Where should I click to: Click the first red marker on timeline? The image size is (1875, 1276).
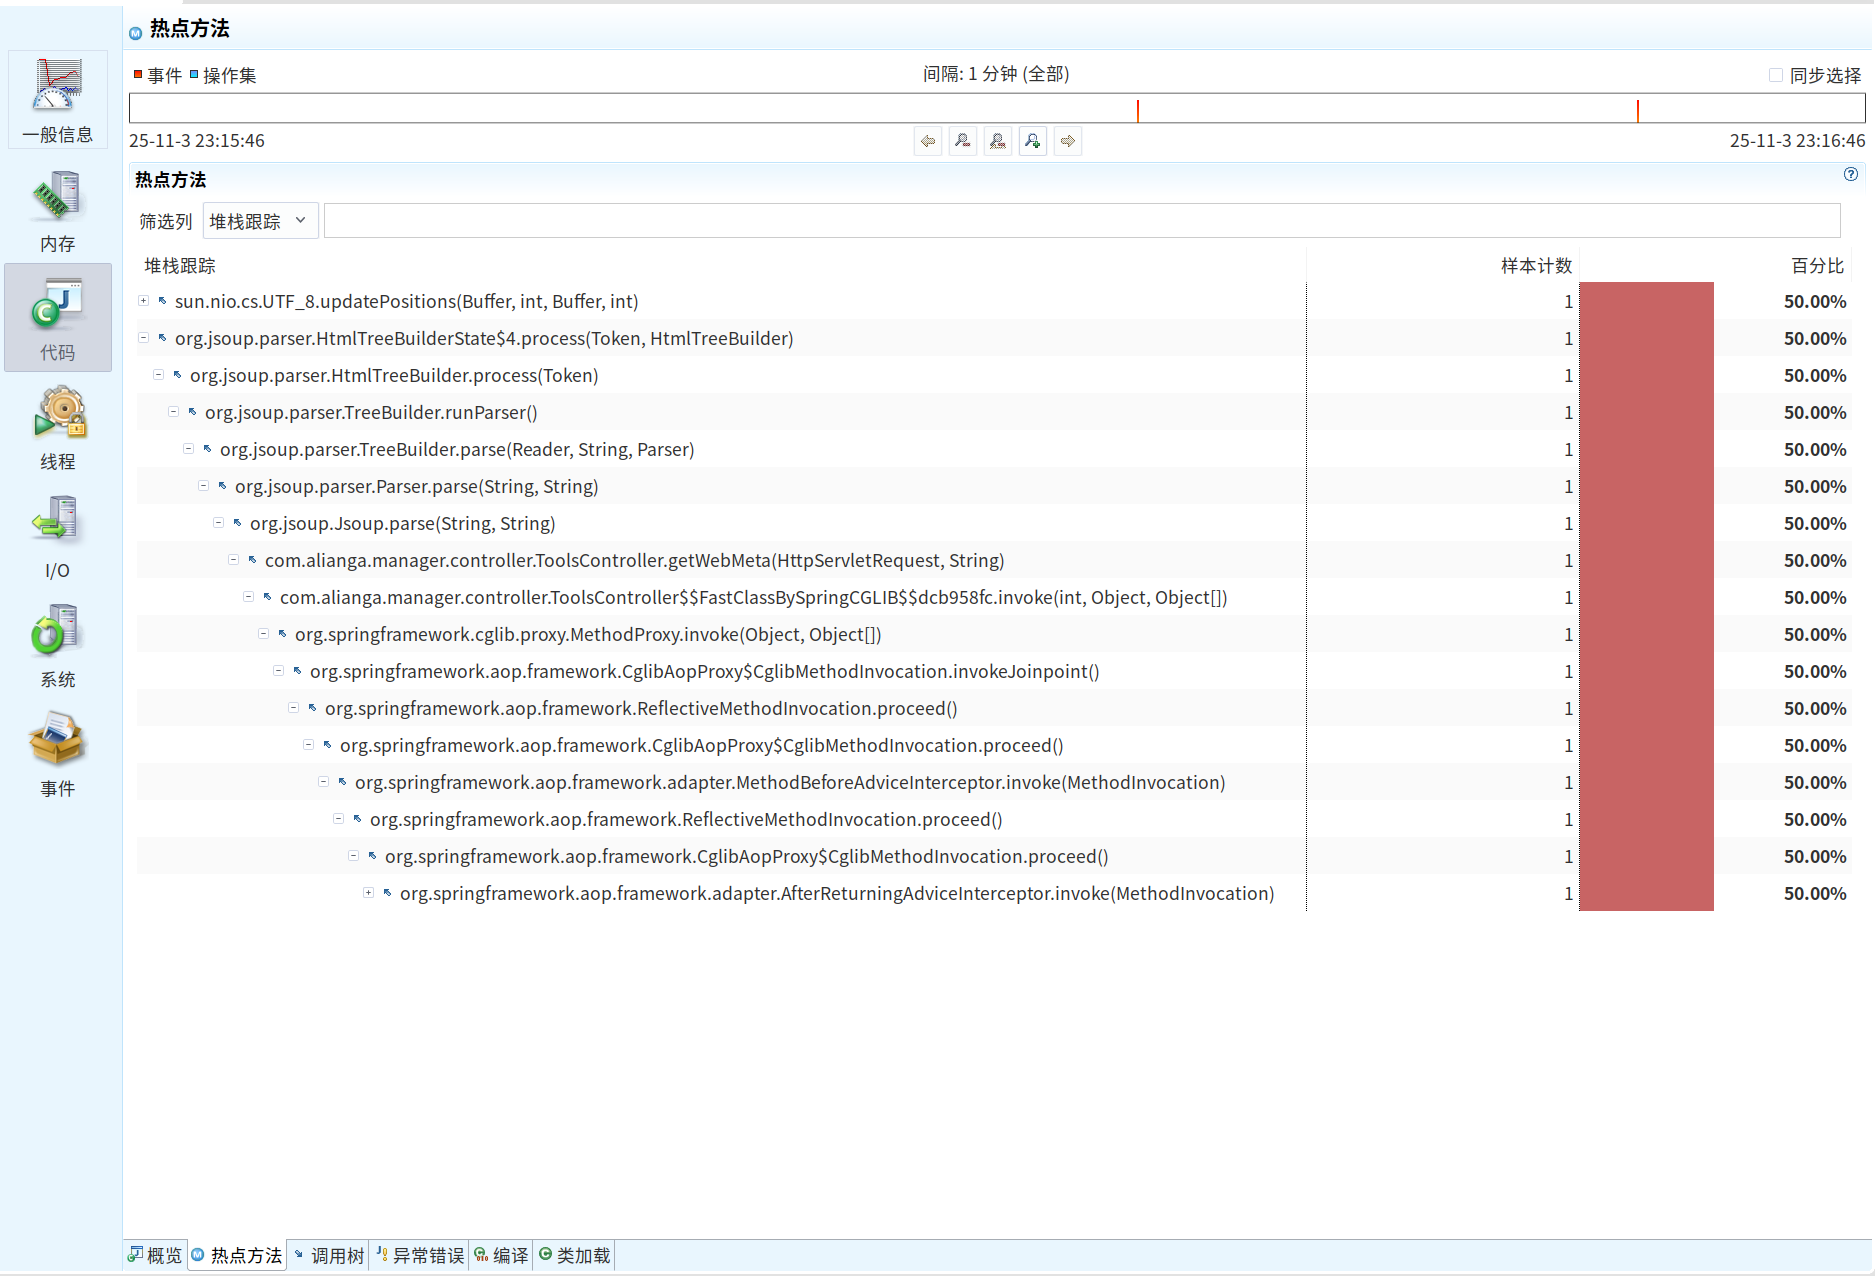(1138, 109)
